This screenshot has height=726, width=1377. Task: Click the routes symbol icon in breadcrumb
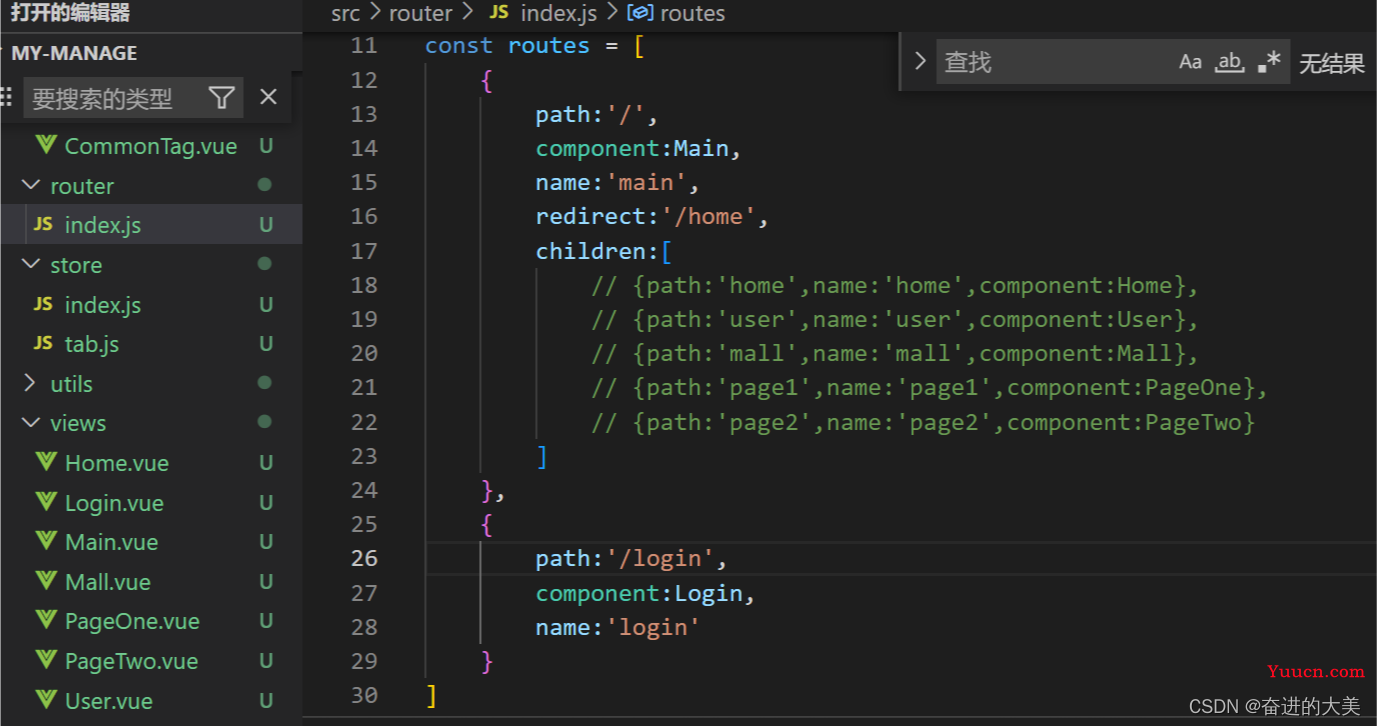point(640,14)
